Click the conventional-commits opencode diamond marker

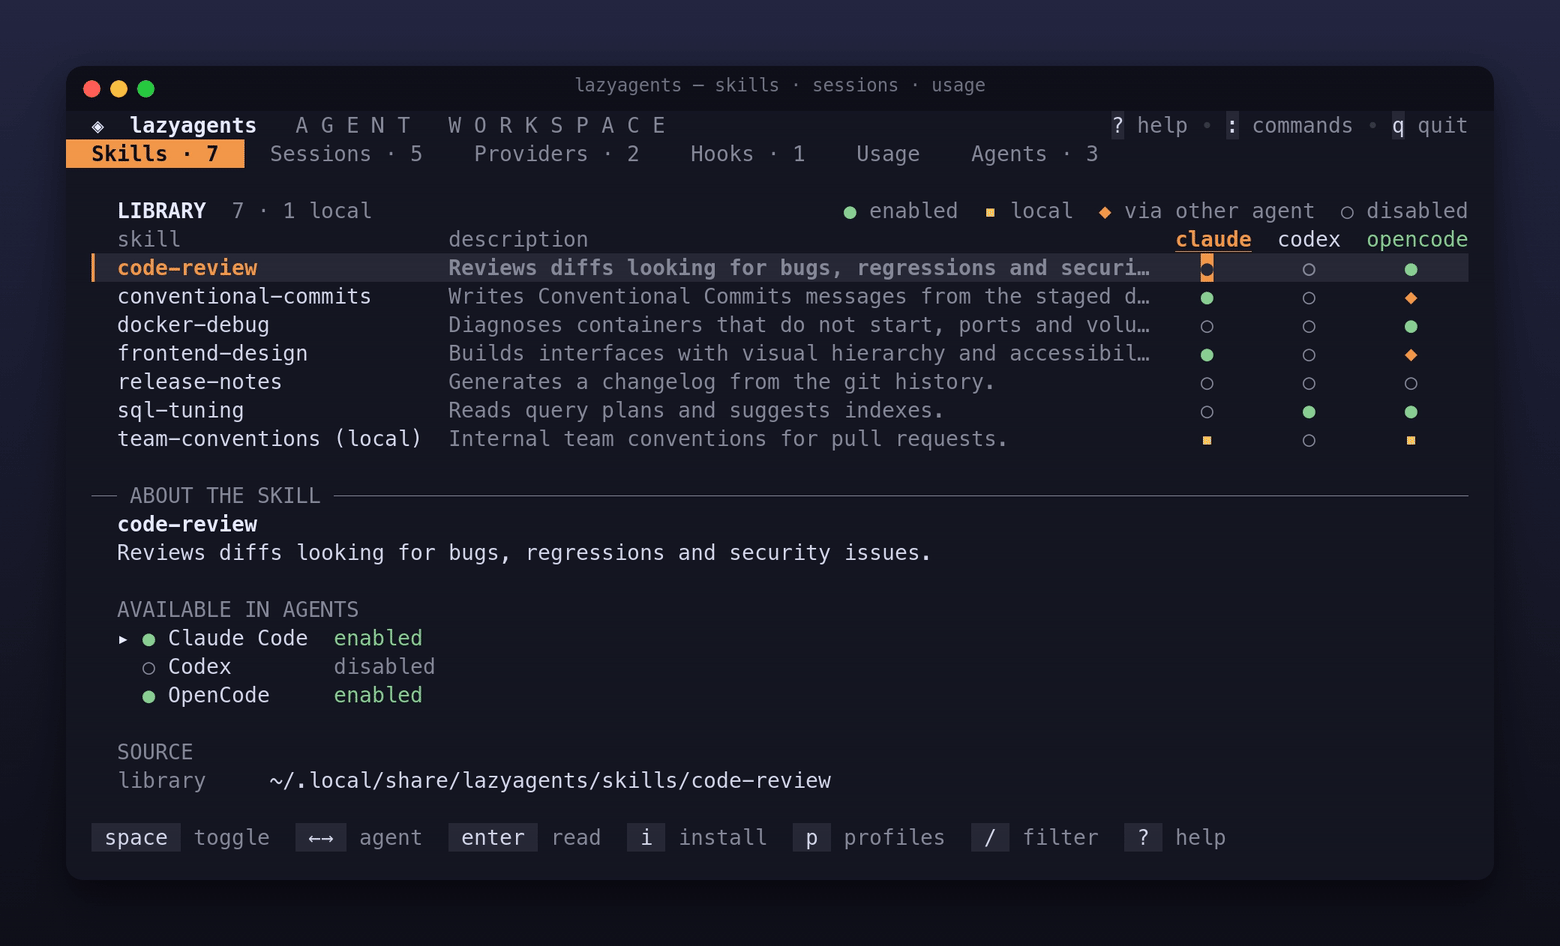(1411, 298)
